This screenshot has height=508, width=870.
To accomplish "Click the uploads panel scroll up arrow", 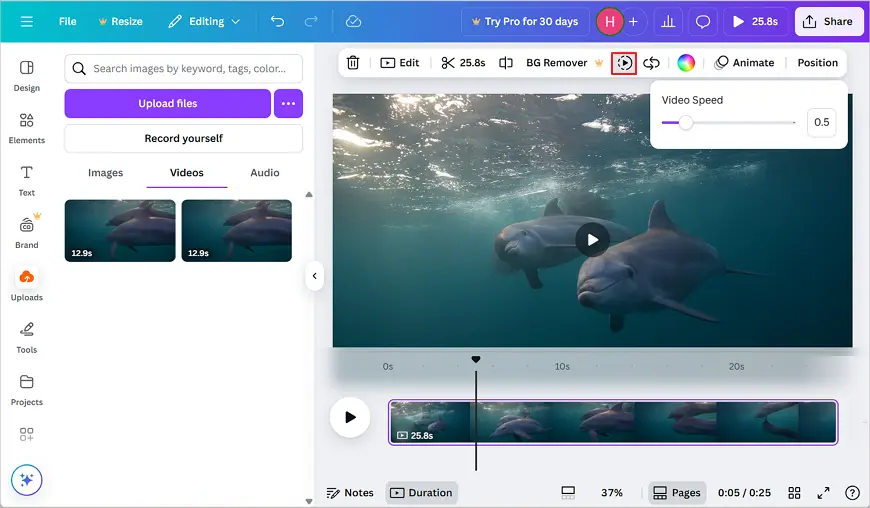I will pos(309,195).
